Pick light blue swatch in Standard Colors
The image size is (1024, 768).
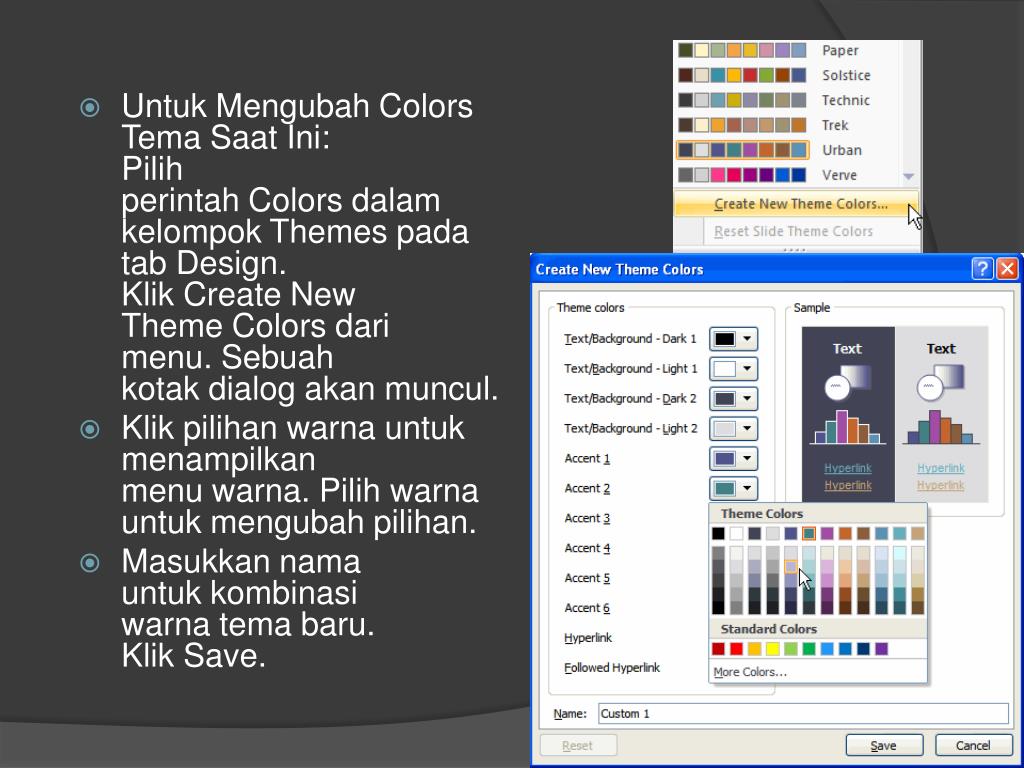point(827,648)
